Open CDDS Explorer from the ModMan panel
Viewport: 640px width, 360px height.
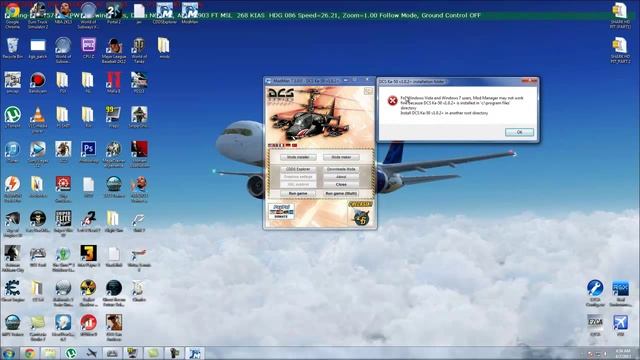coord(298,169)
